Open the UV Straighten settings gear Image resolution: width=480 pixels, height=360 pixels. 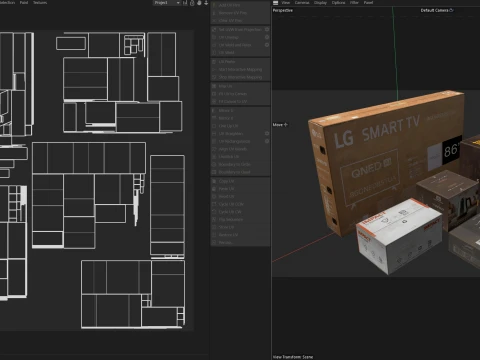coord(267,134)
